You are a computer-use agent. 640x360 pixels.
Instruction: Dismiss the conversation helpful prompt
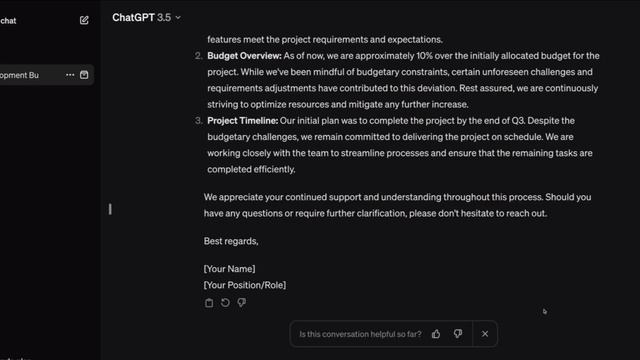[485, 334]
